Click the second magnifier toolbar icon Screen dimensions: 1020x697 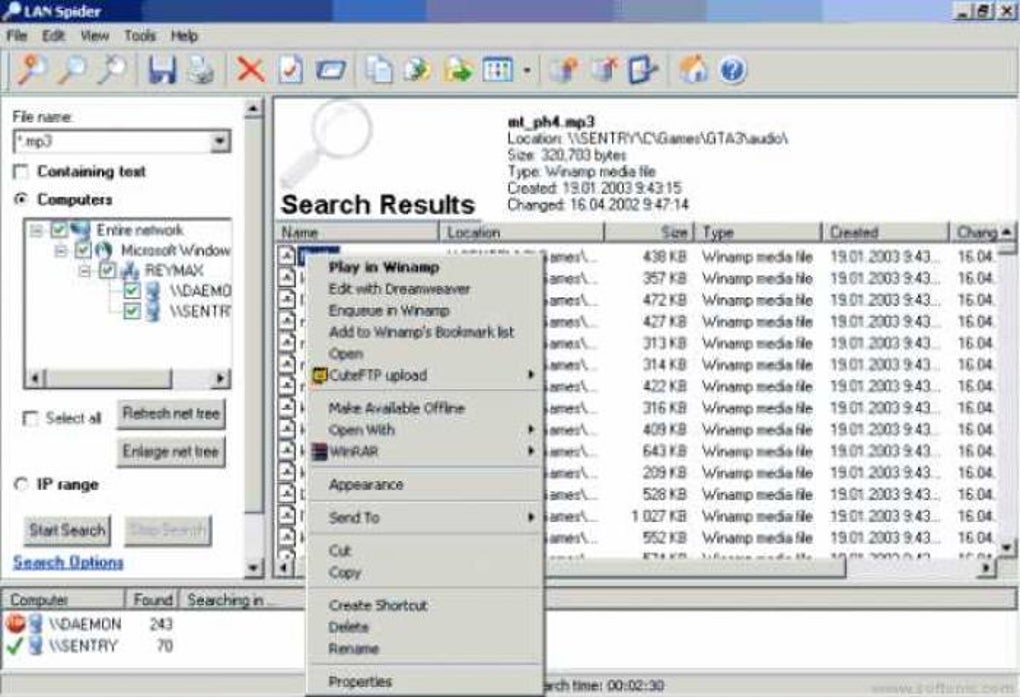pyautogui.click(x=72, y=70)
